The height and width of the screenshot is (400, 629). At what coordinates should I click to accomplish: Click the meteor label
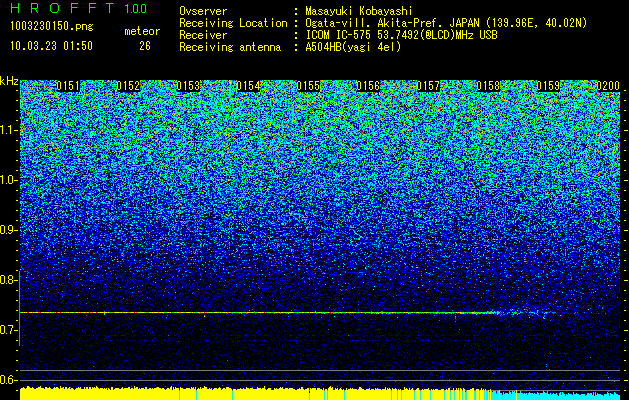(x=142, y=31)
